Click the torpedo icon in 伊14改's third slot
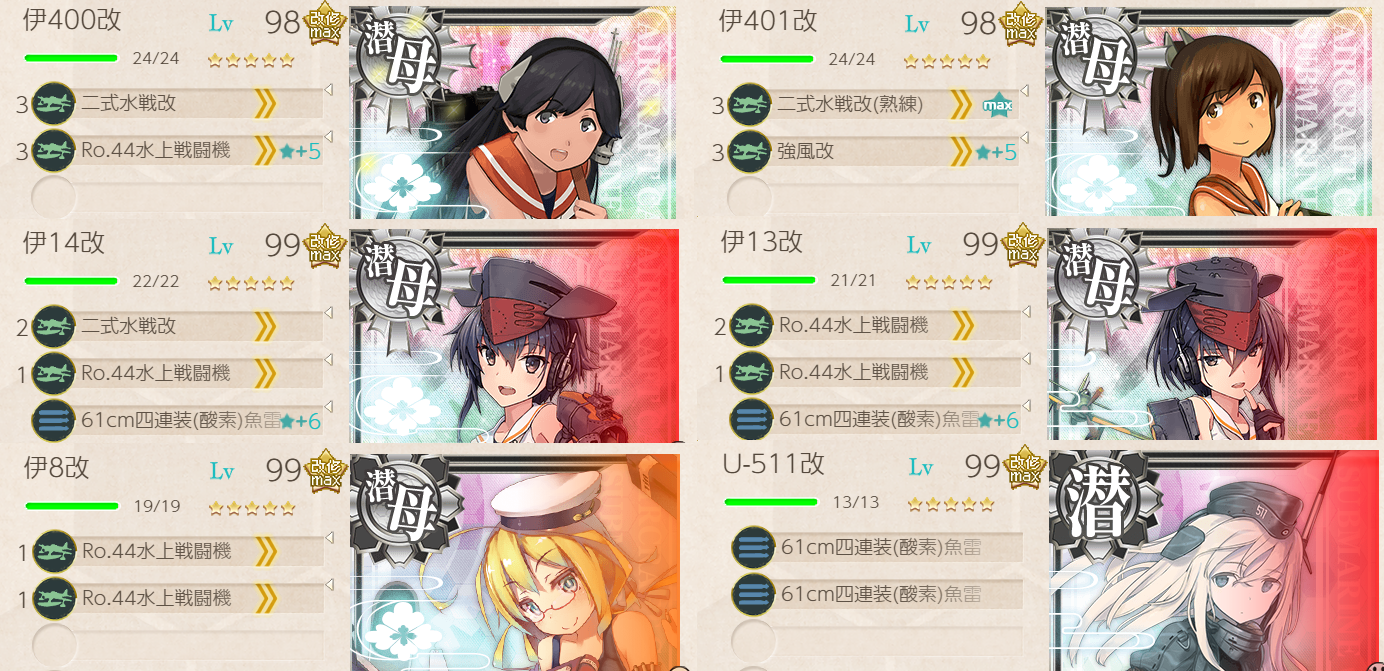Image resolution: width=1384 pixels, height=671 pixels. point(54,420)
